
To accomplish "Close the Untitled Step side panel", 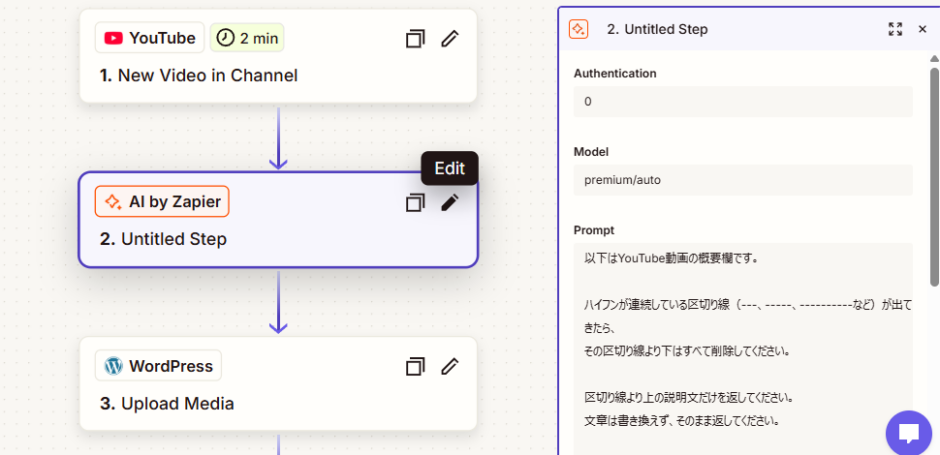I will coord(923,29).
